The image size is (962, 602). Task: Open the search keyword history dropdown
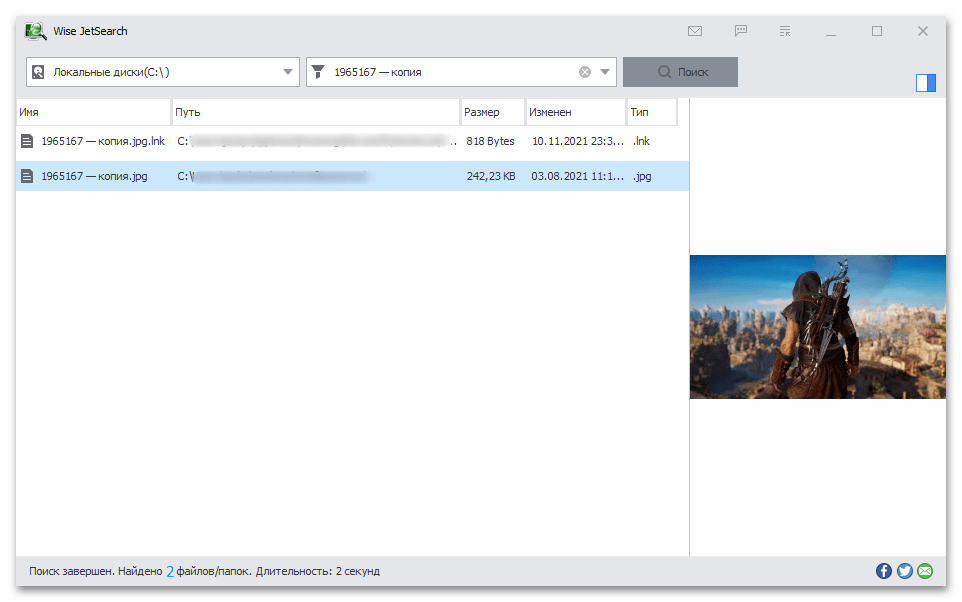click(x=605, y=72)
